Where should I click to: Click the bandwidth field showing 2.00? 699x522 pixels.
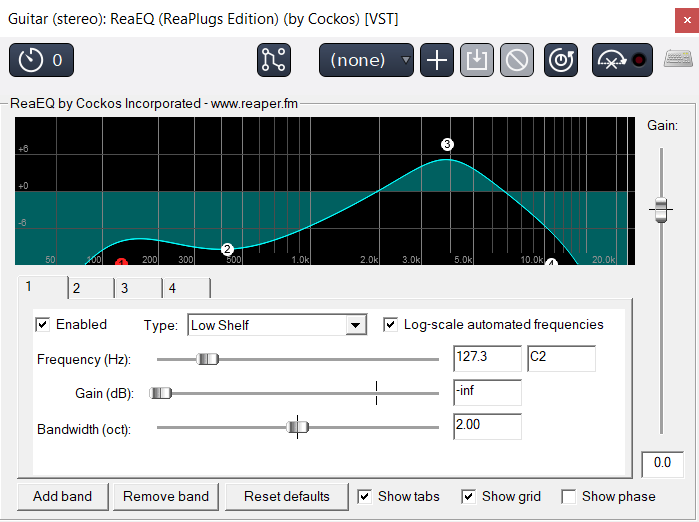(x=487, y=427)
